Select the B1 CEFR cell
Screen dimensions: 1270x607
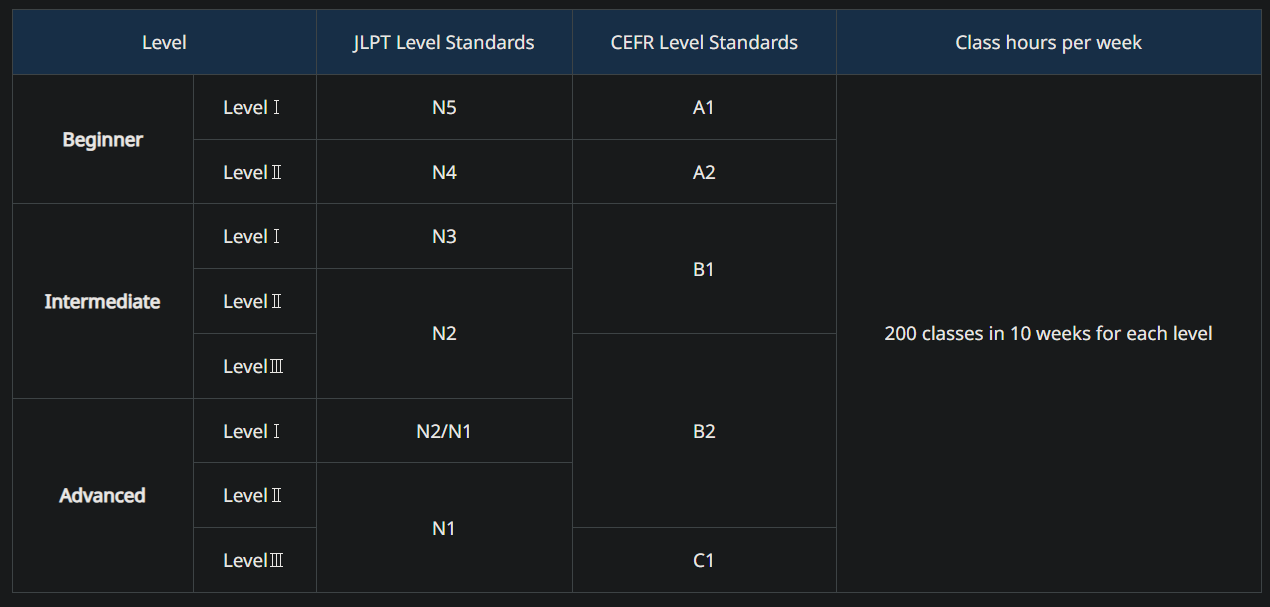click(x=704, y=269)
